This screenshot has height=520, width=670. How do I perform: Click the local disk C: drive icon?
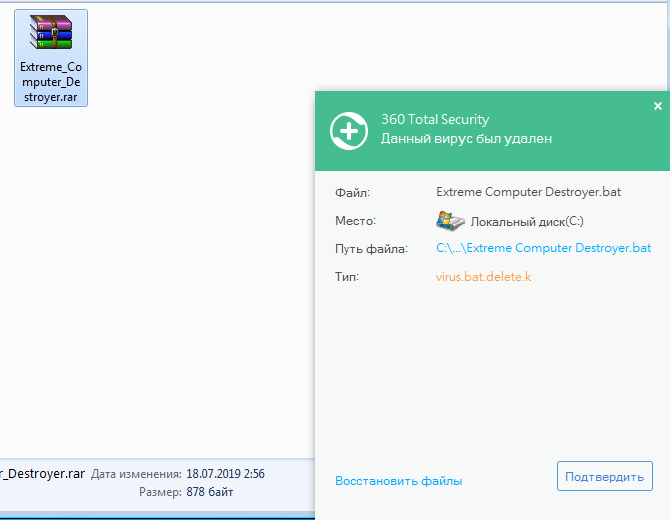tap(450, 221)
